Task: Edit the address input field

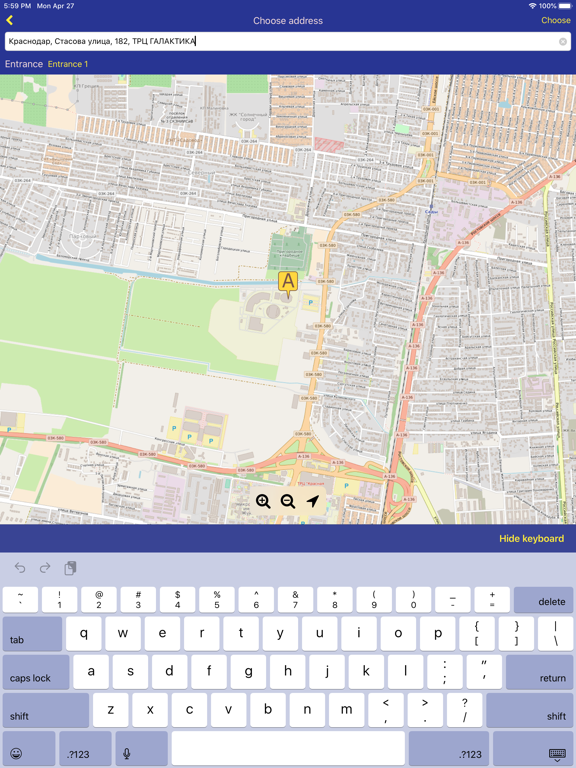Action: click(288, 41)
